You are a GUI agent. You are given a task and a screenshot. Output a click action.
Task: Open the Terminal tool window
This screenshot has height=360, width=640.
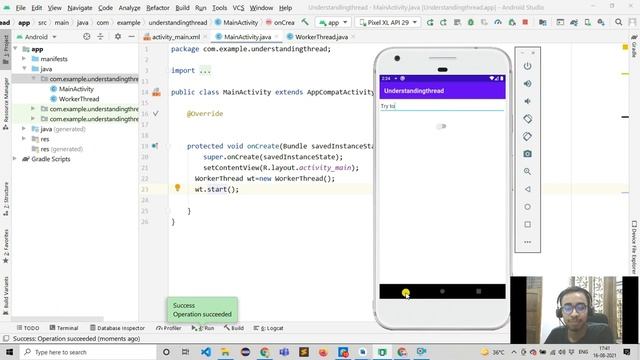(64, 328)
